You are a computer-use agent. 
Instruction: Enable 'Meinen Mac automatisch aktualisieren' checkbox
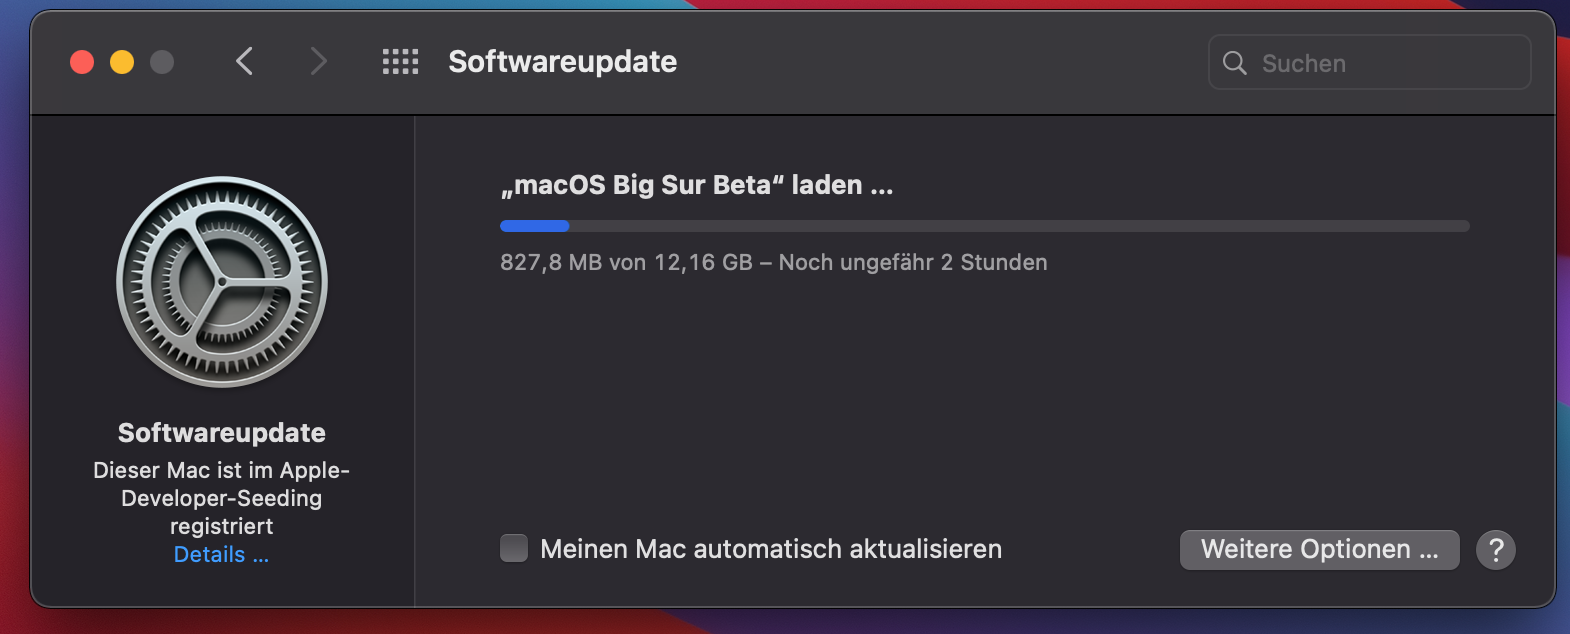(x=514, y=549)
